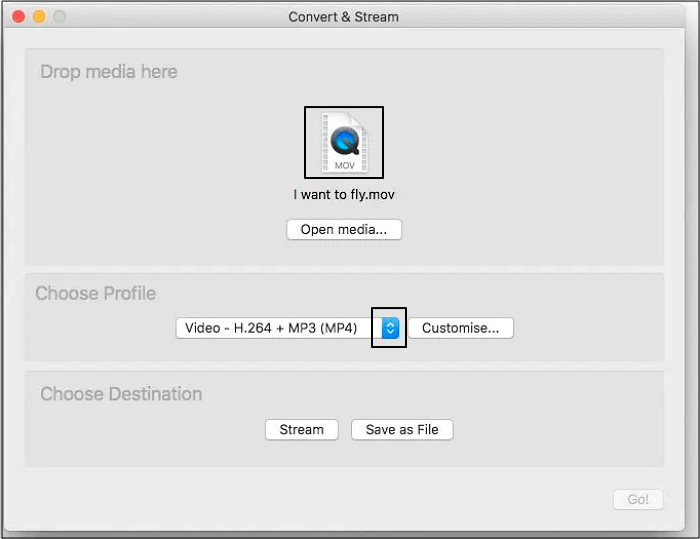Open the Customise... profile editor
The width and height of the screenshot is (700, 539).
[x=460, y=328]
